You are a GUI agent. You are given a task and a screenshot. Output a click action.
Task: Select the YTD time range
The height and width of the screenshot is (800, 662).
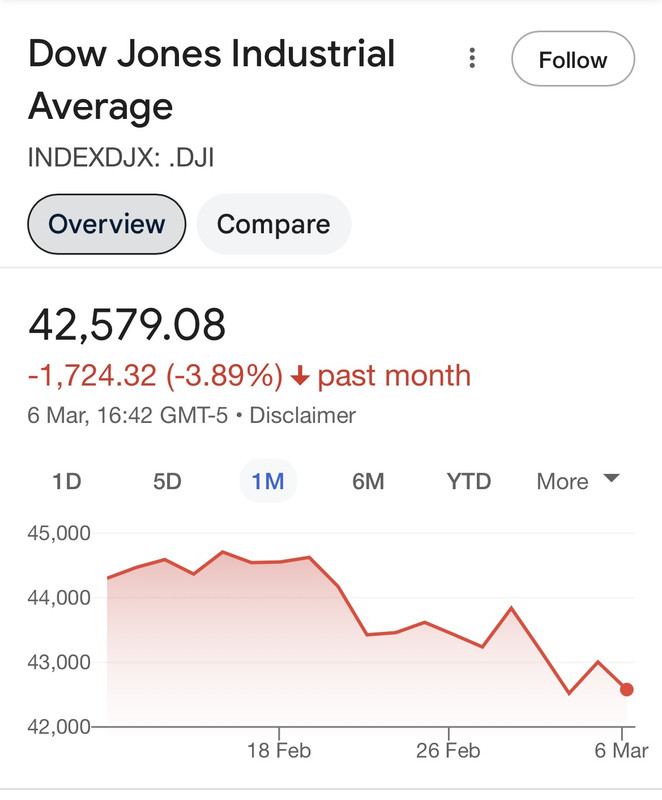coord(469,481)
